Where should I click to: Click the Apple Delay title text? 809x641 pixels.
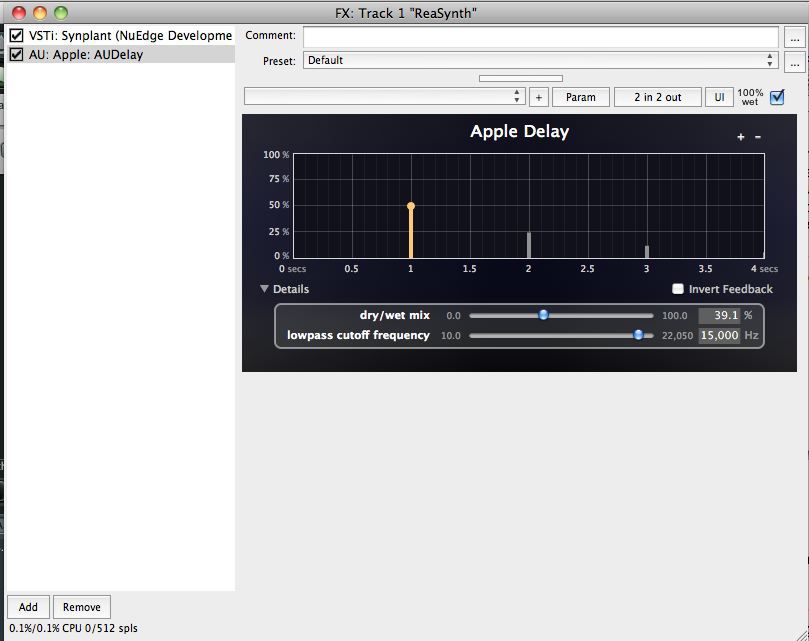click(x=520, y=131)
